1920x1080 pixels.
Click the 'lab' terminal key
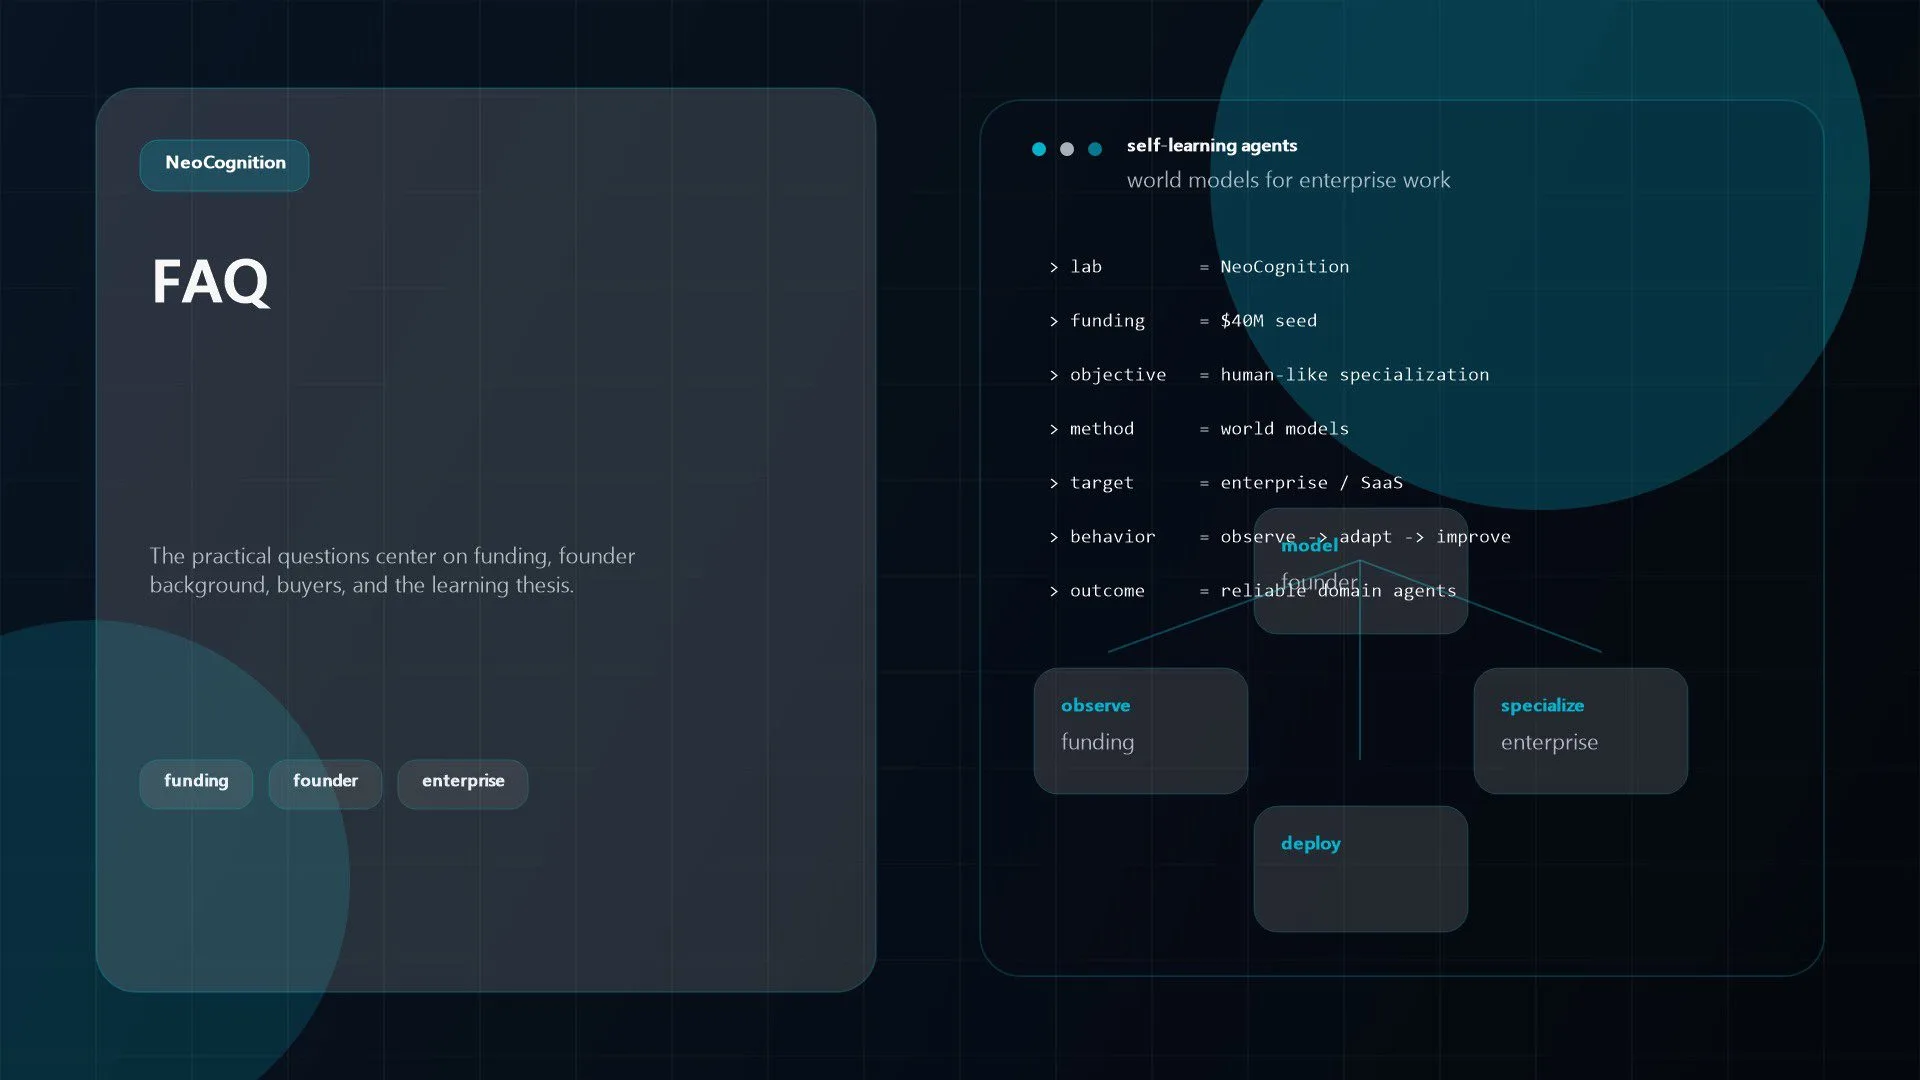pos(1086,267)
